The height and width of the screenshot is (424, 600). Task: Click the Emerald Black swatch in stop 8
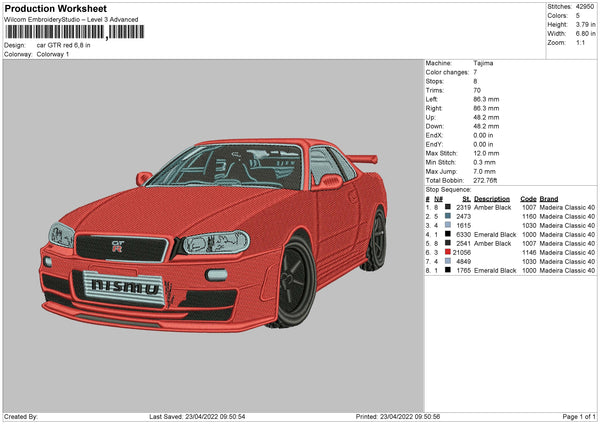447,271
